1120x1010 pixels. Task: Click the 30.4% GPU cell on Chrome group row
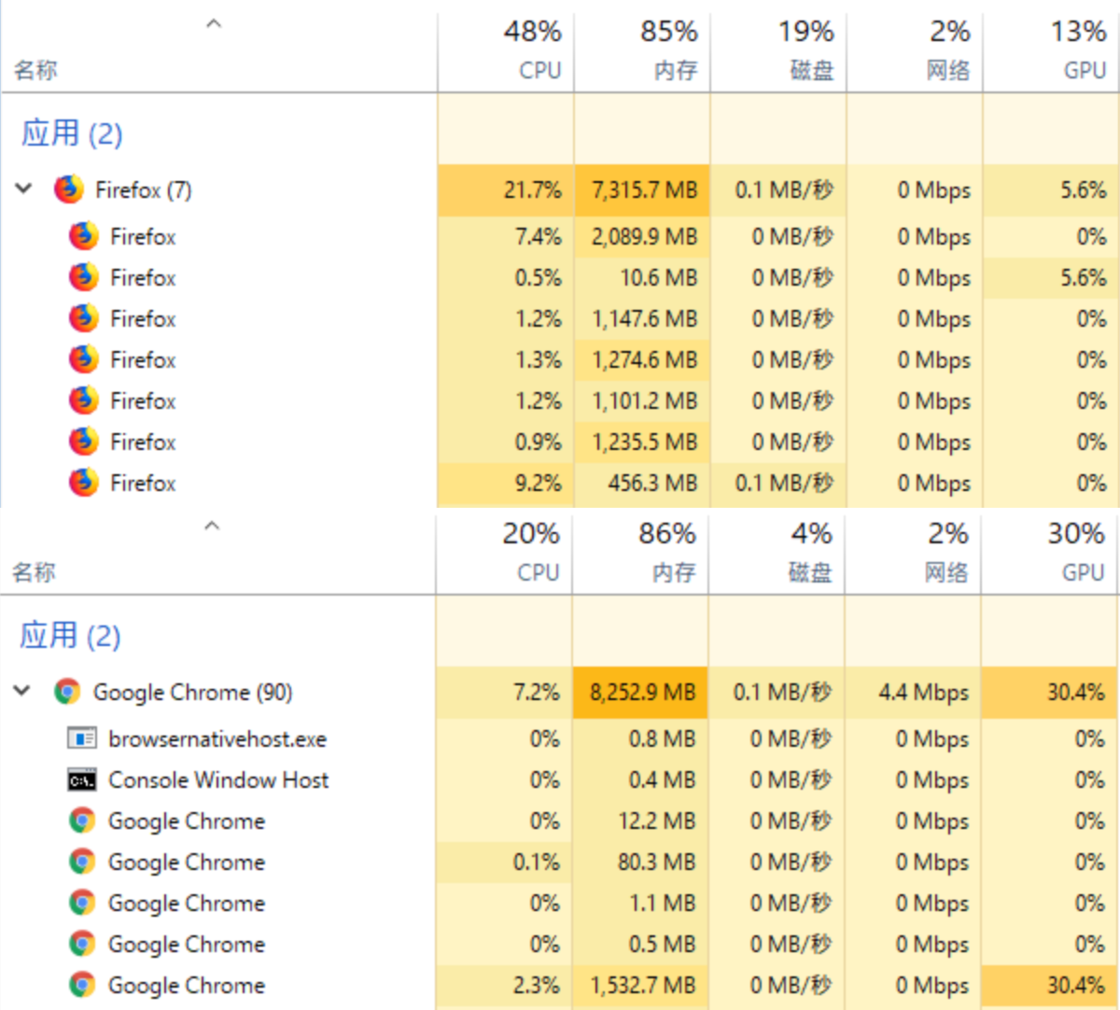[x=1049, y=692]
